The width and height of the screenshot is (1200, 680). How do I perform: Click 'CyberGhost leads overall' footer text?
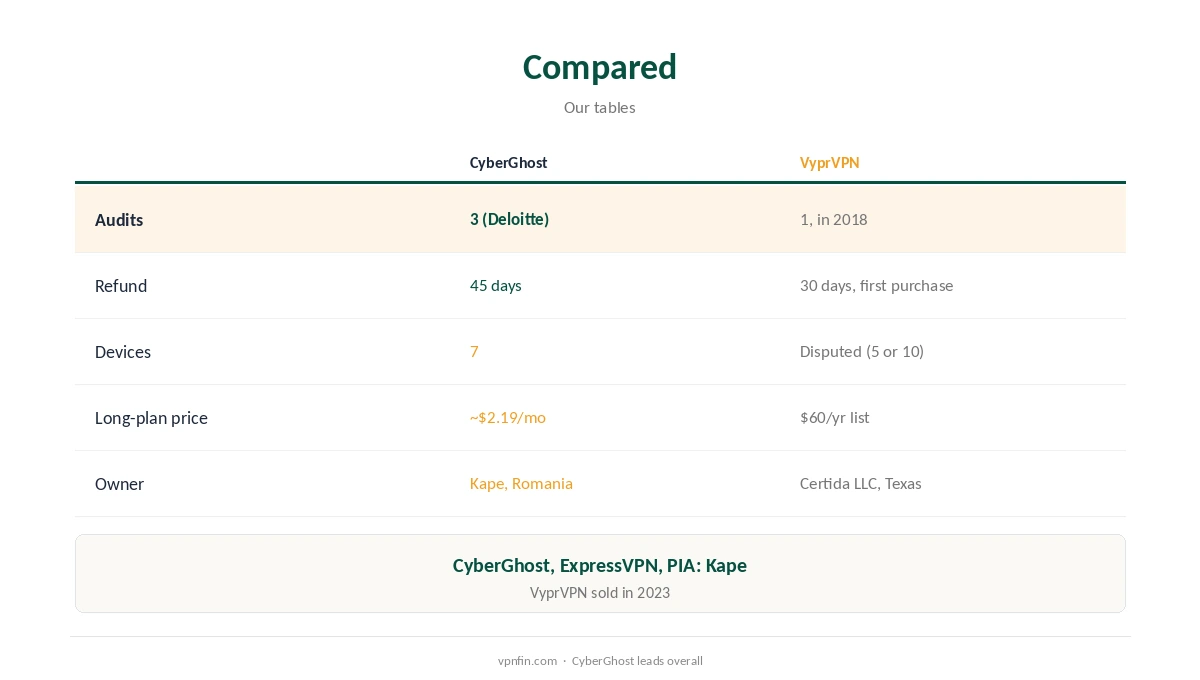click(637, 661)
